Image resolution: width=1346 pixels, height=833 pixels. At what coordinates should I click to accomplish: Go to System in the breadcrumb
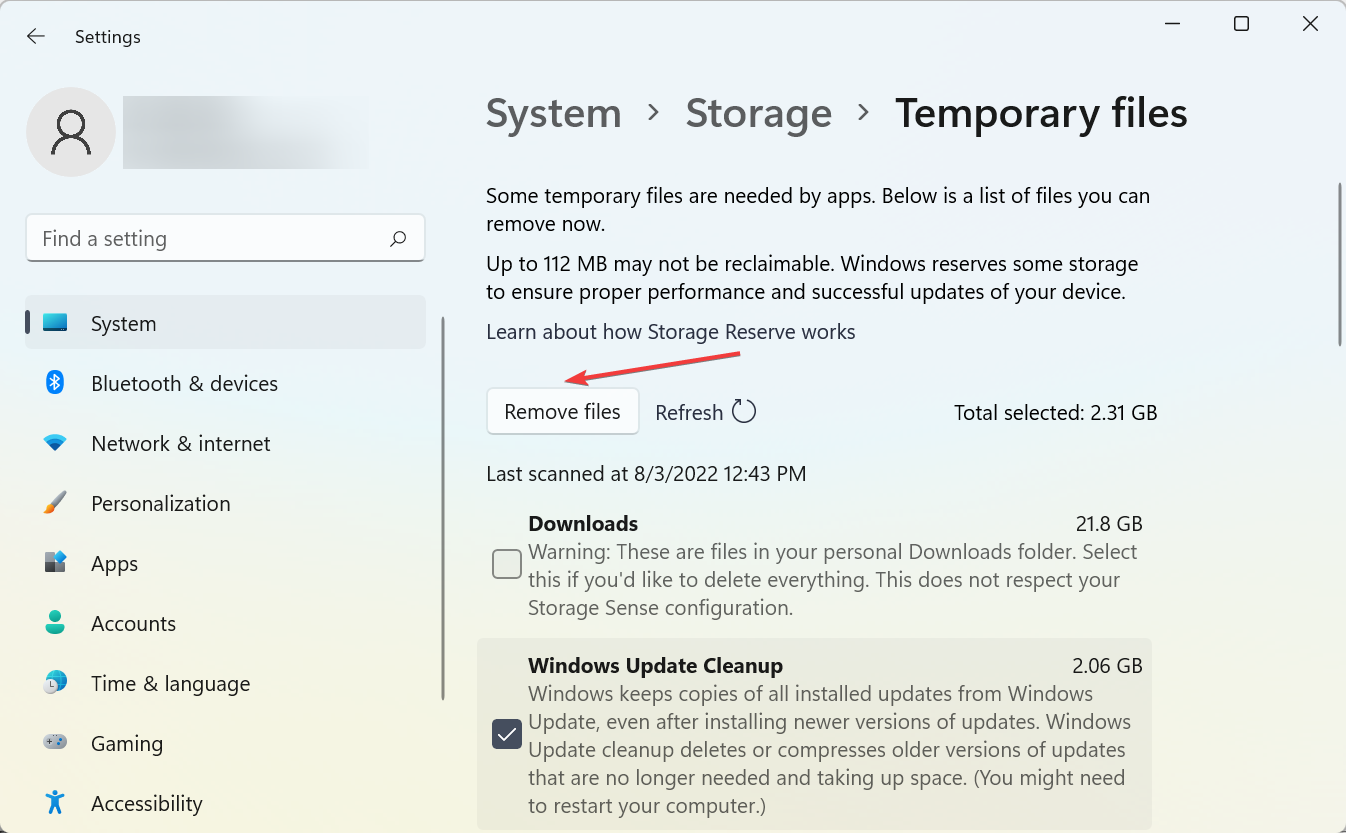click(554, 113)
